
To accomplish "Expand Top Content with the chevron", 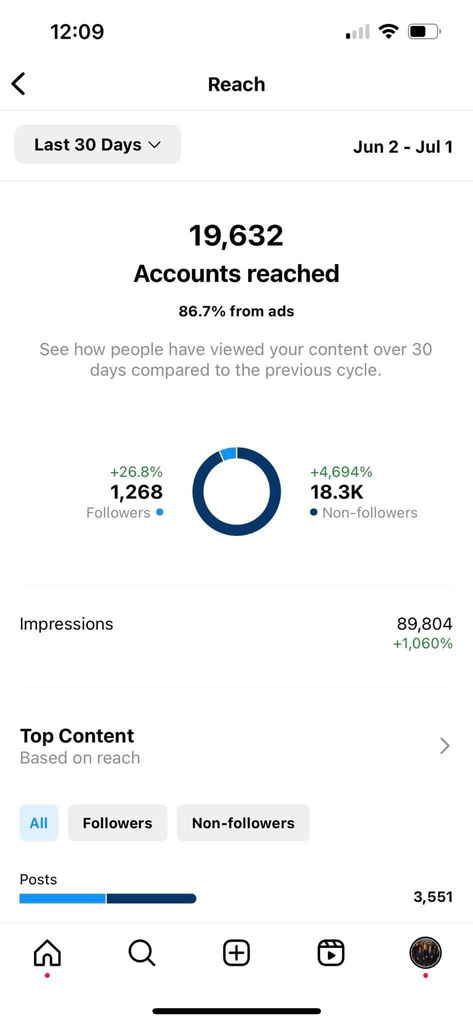I will pos(445,746).
